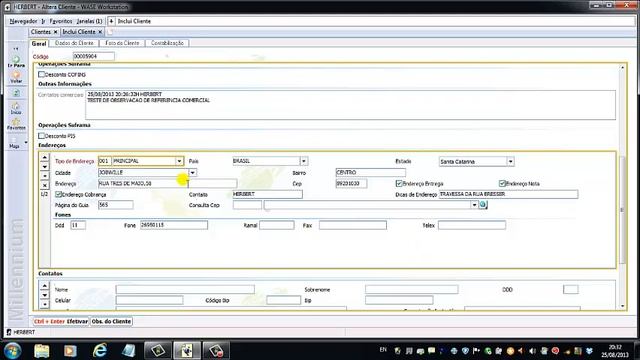Click the Início home sidebar icon
The height and width of the screenshot is (360, 640).
(x=16, y=108)
